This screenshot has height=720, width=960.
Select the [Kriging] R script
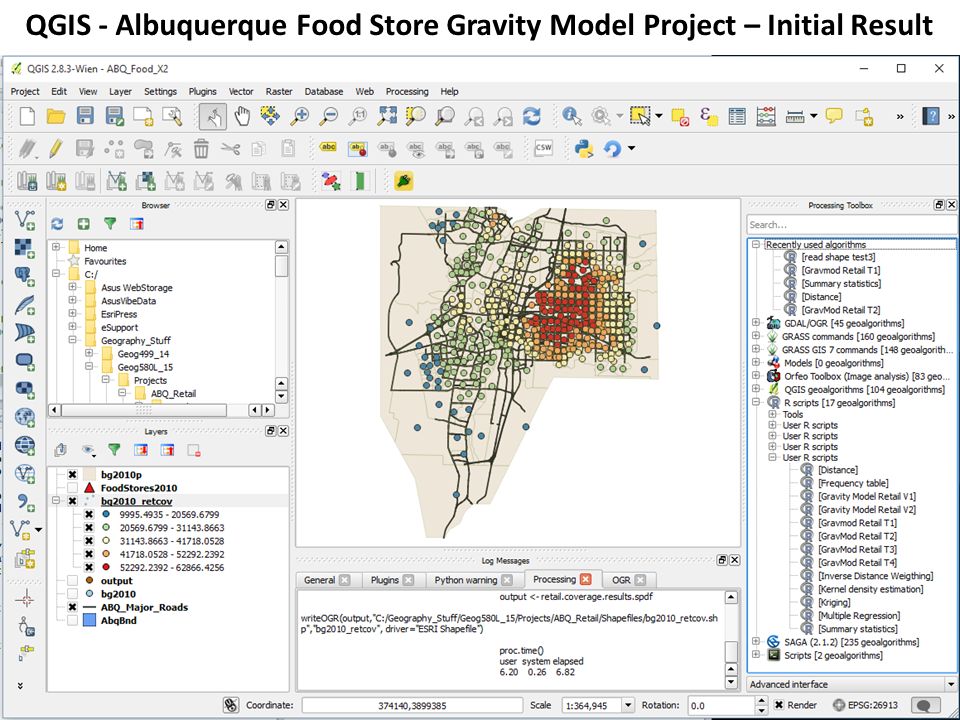(x=834, y=602)
